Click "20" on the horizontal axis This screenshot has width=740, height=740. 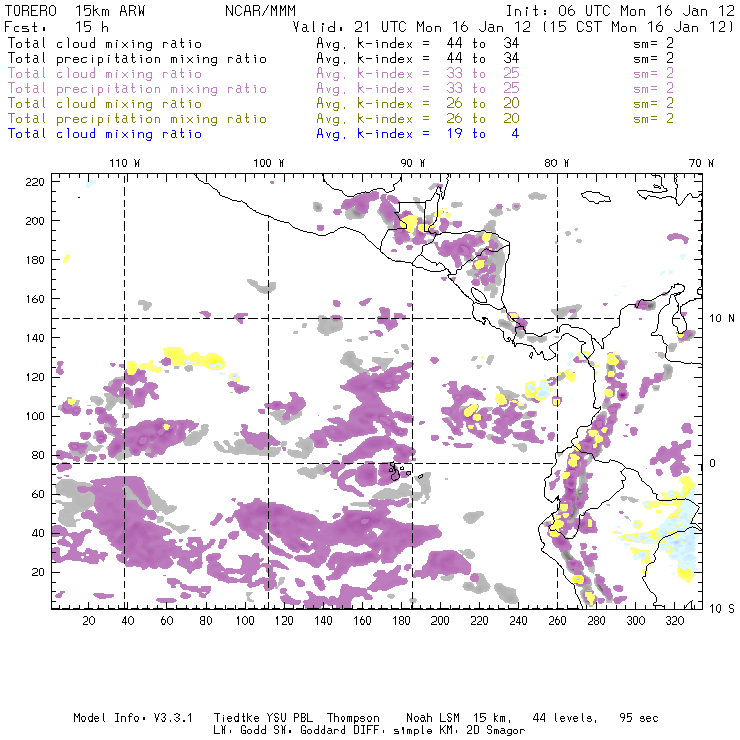coord(89,621)
